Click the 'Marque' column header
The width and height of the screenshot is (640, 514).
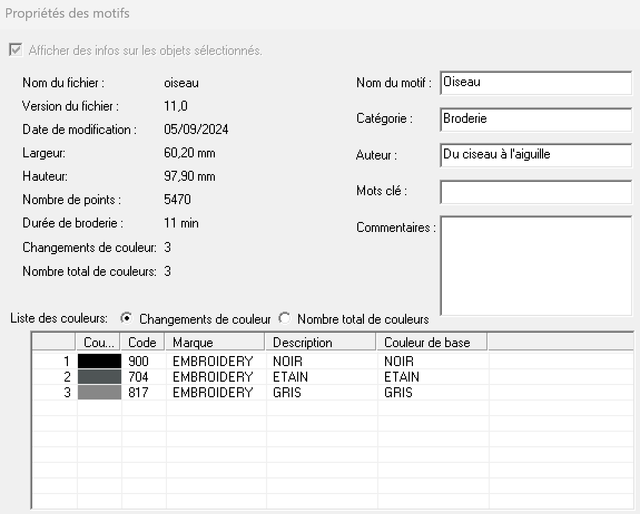[x=215, y=342]
